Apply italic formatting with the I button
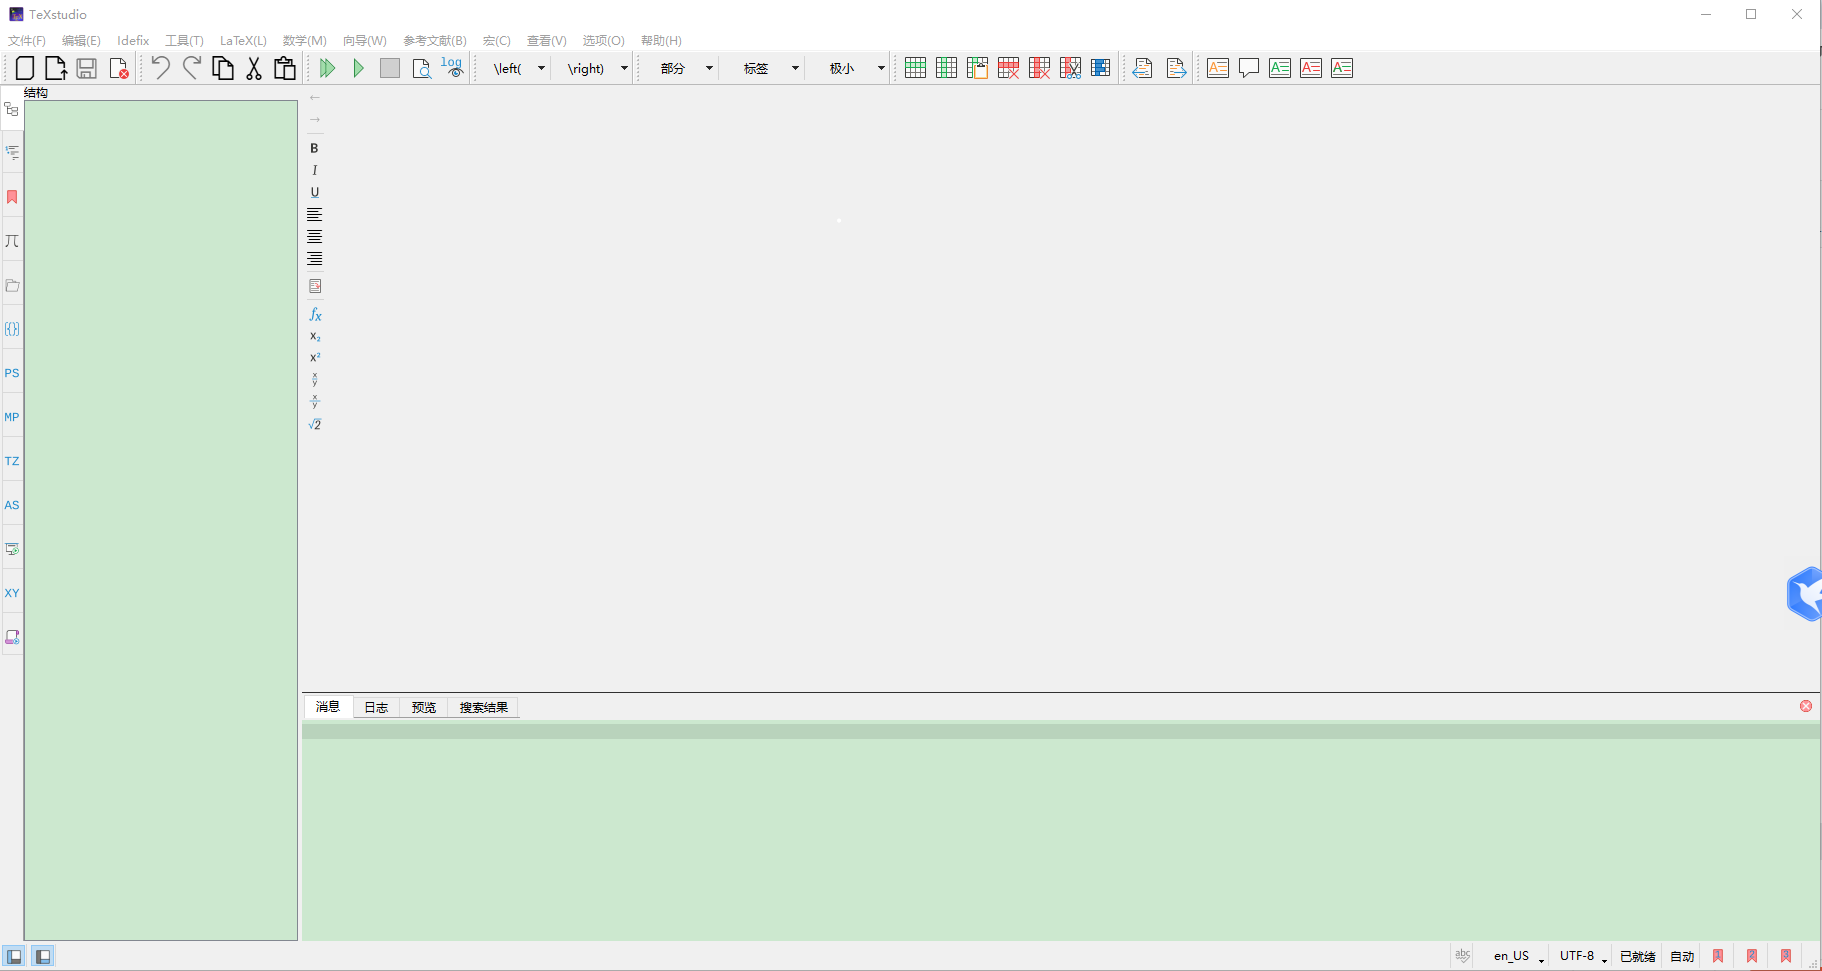The width and height of the screenshot is (1822, 971). (314, 170)
